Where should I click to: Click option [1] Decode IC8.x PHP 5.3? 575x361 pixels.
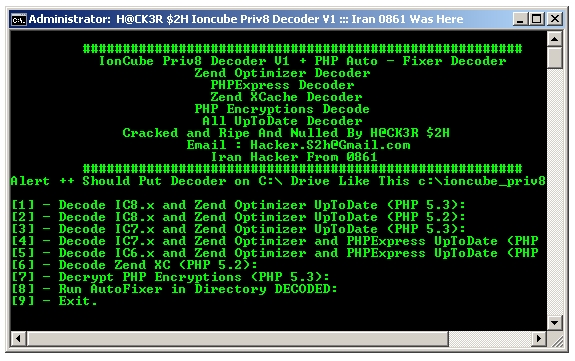pos(238,205)
